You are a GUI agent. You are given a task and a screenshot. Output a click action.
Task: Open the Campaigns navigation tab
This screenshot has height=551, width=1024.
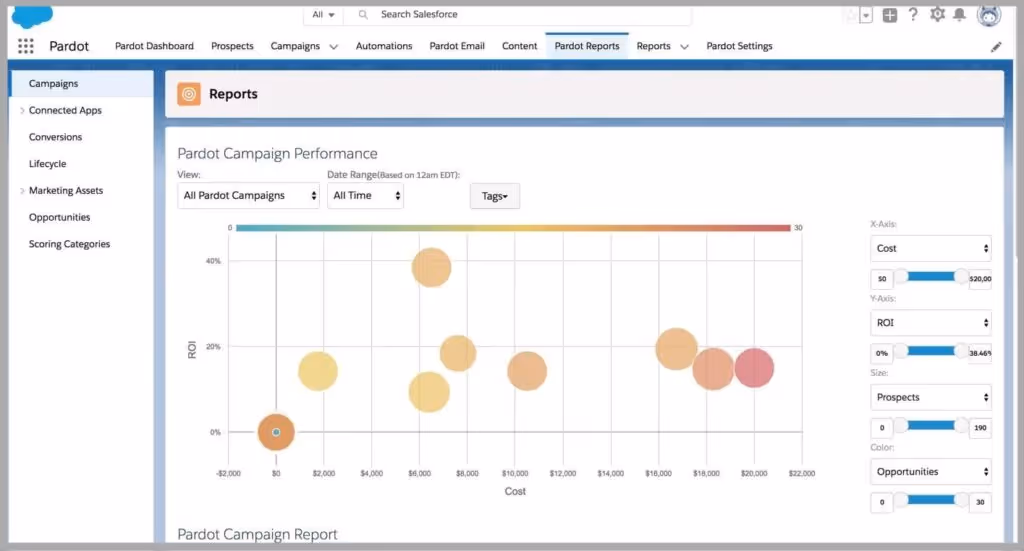(x=295, y=46)
